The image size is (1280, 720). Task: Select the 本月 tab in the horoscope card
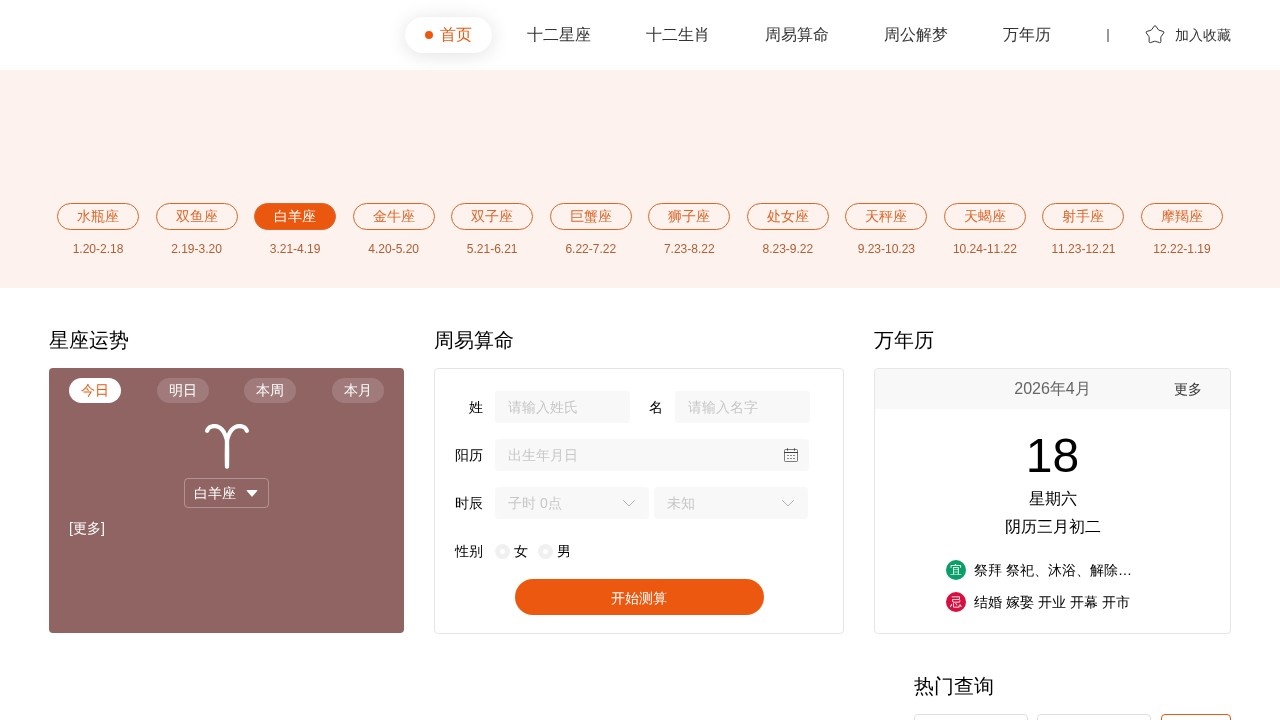pos(358,390)
